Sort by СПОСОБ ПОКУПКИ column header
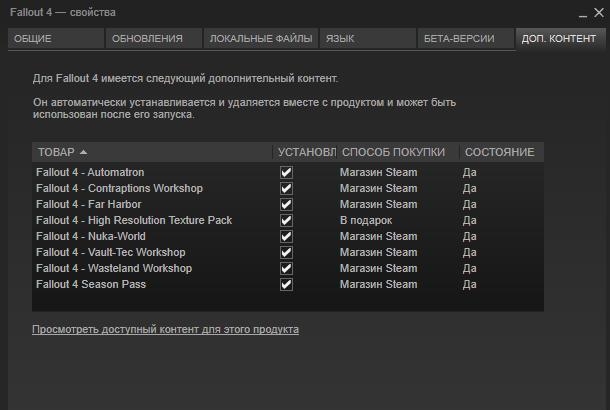Screen dimensions: 610x410 point(398,152)
